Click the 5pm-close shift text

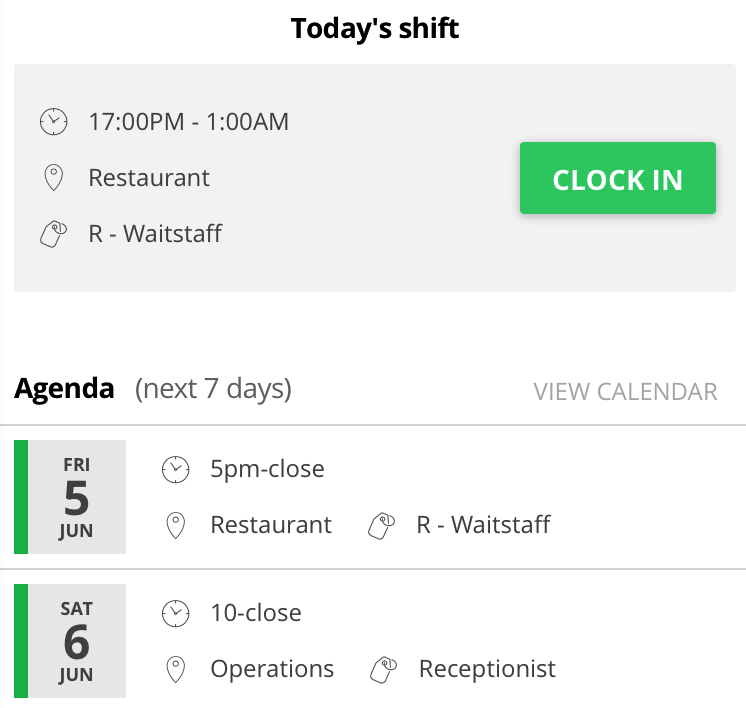tap(267, 469)
